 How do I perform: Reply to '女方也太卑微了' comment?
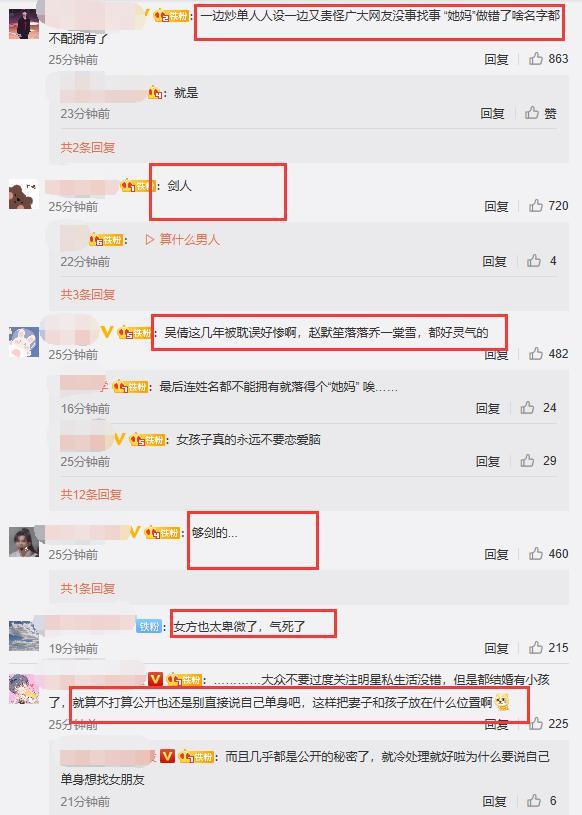496,648
